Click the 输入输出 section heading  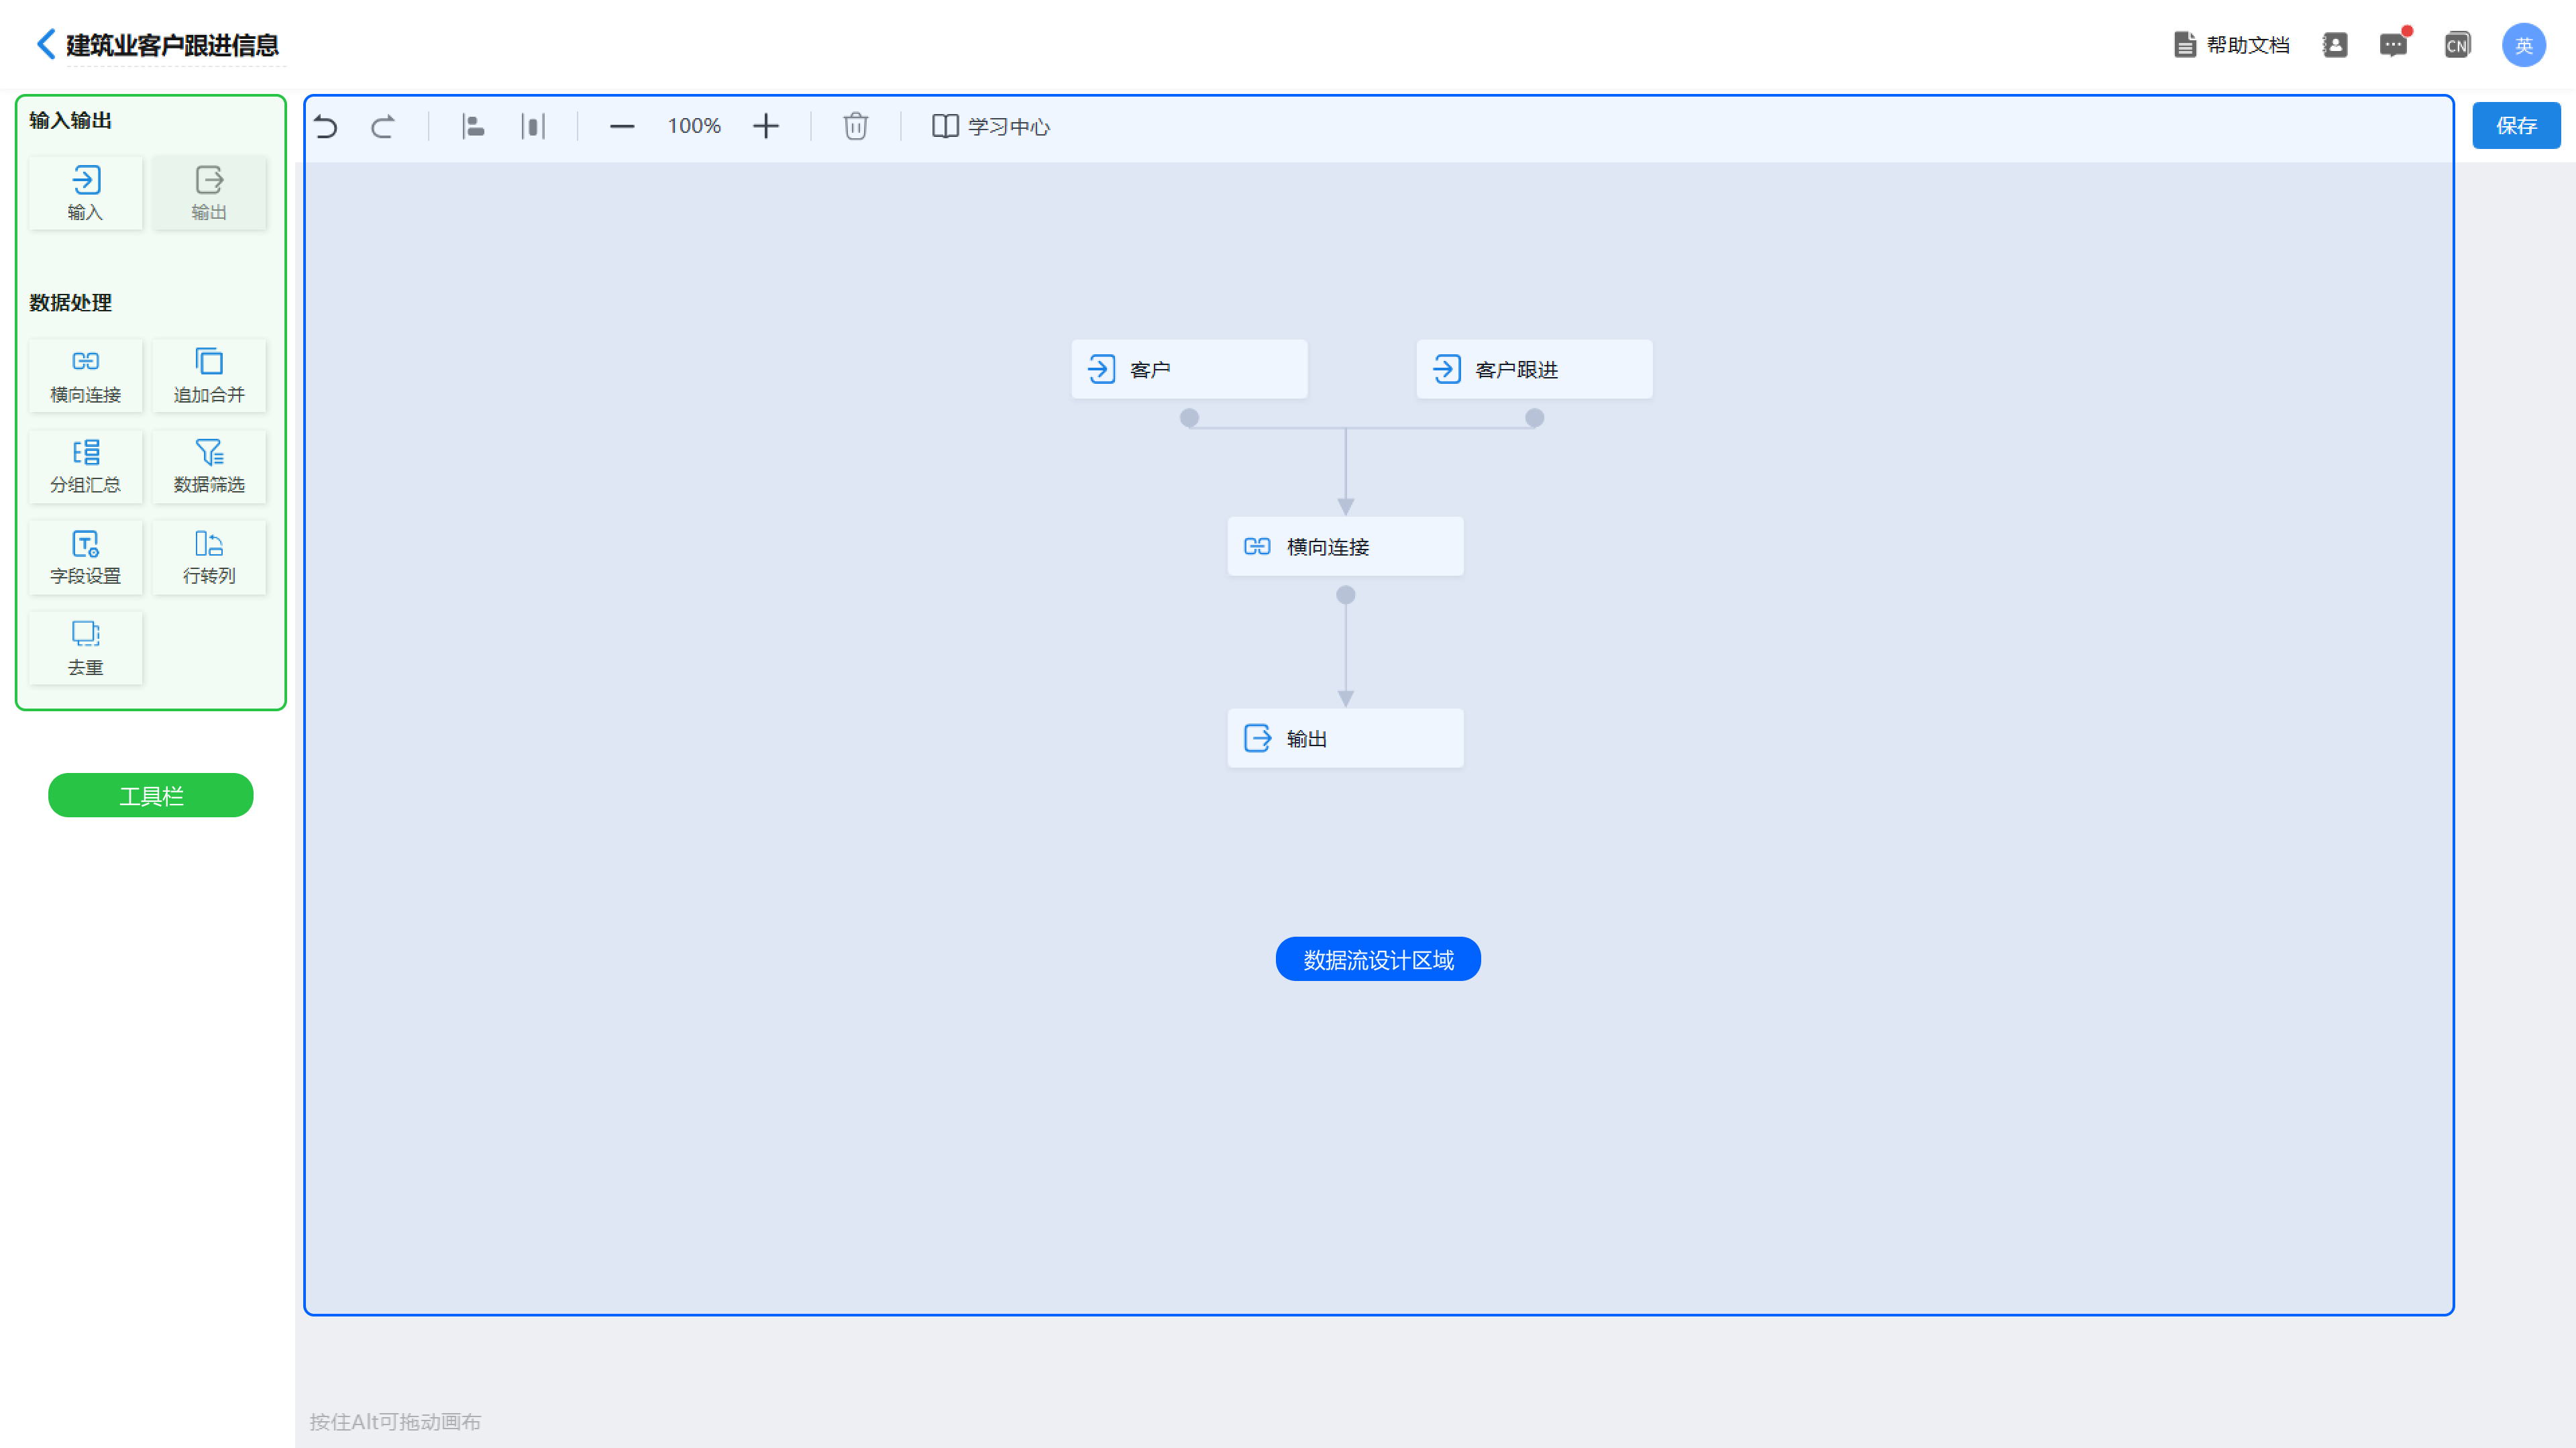71,121
